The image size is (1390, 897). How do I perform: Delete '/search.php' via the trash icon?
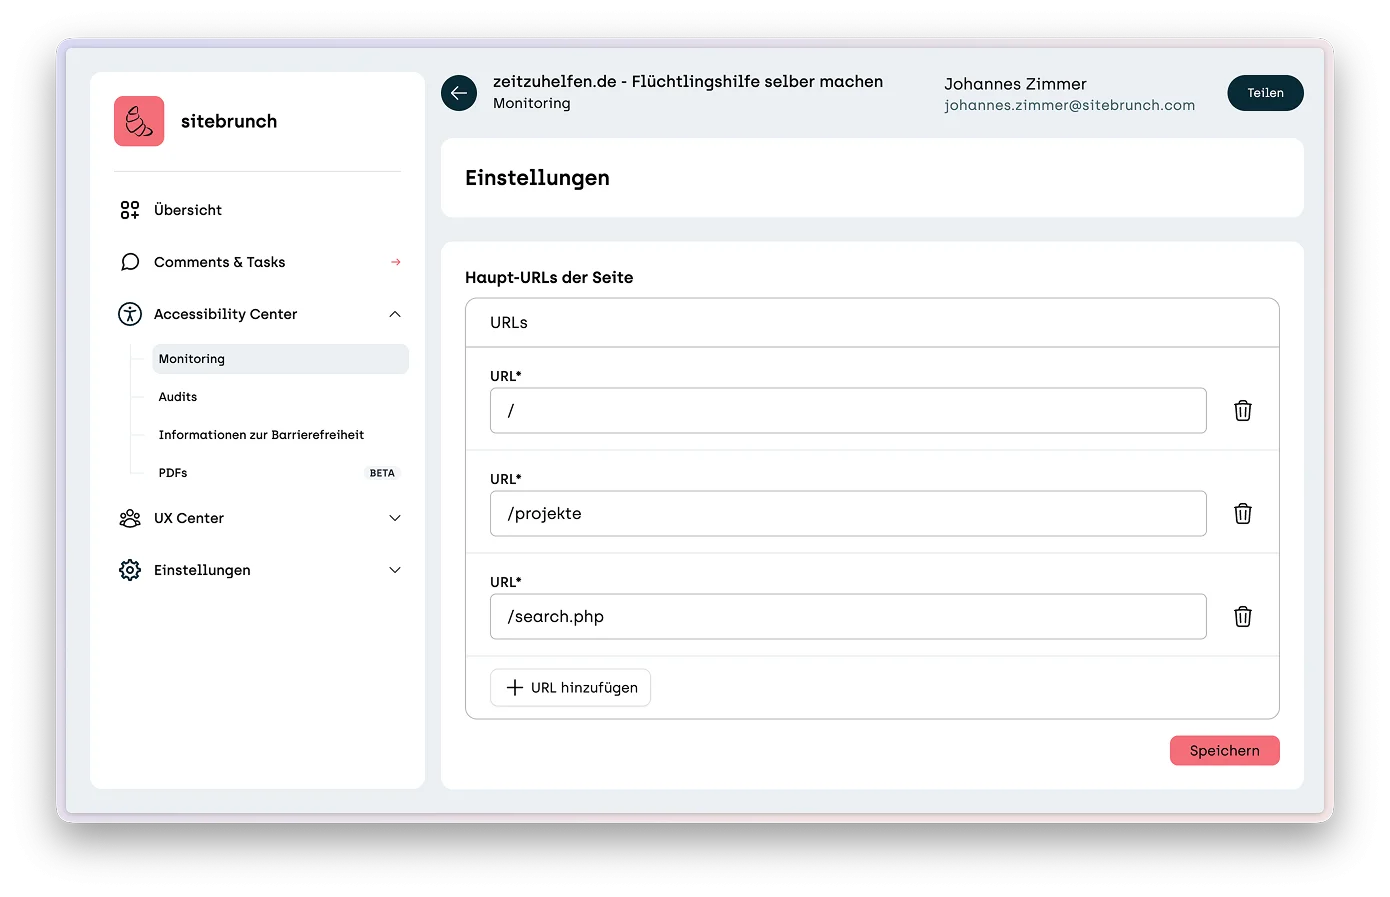point(1243,616)
